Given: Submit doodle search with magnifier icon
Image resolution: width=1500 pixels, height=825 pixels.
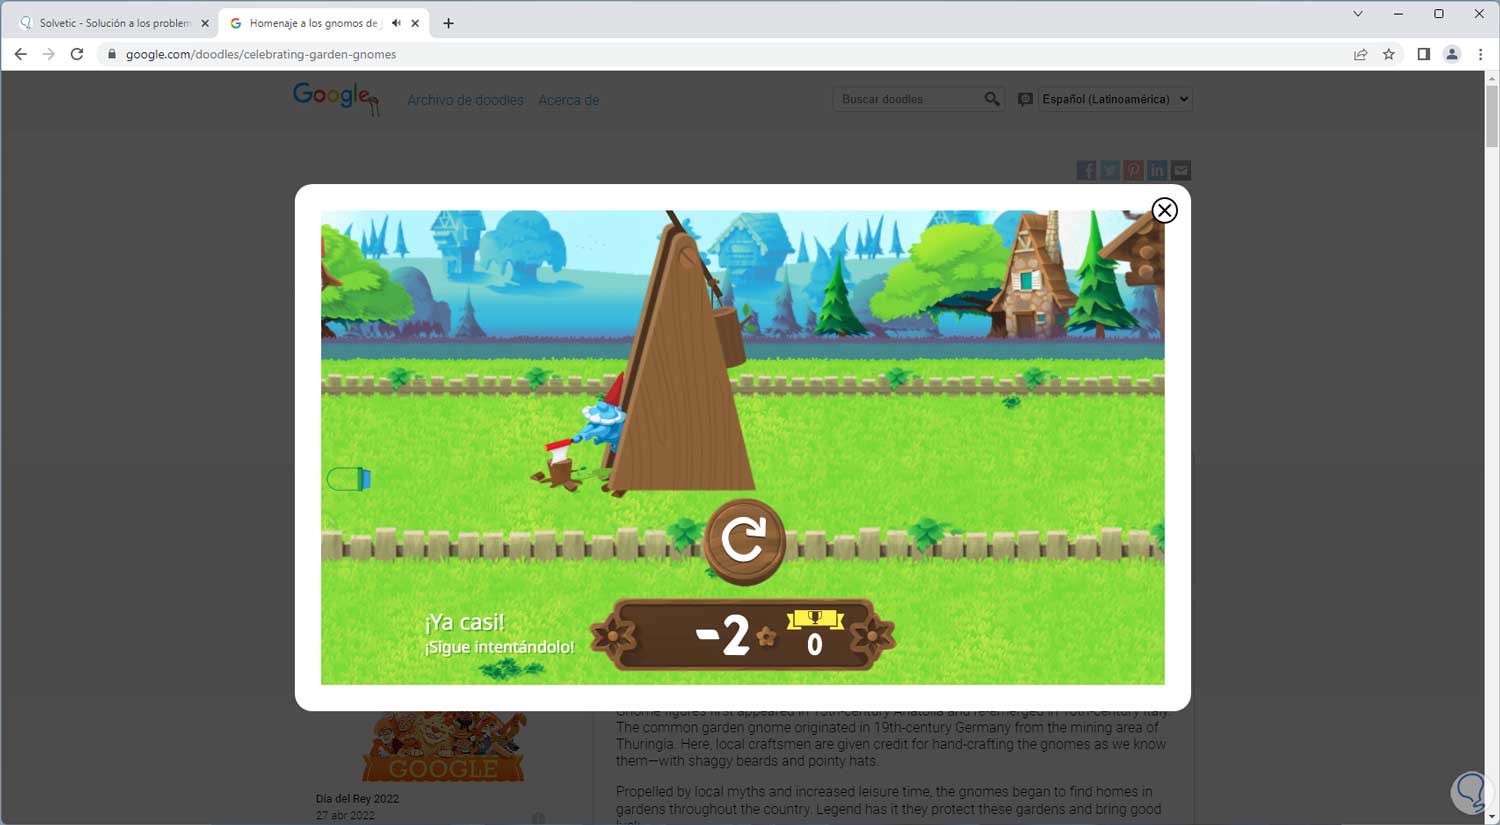Looking at the screenshot, I should click(991, 99).
